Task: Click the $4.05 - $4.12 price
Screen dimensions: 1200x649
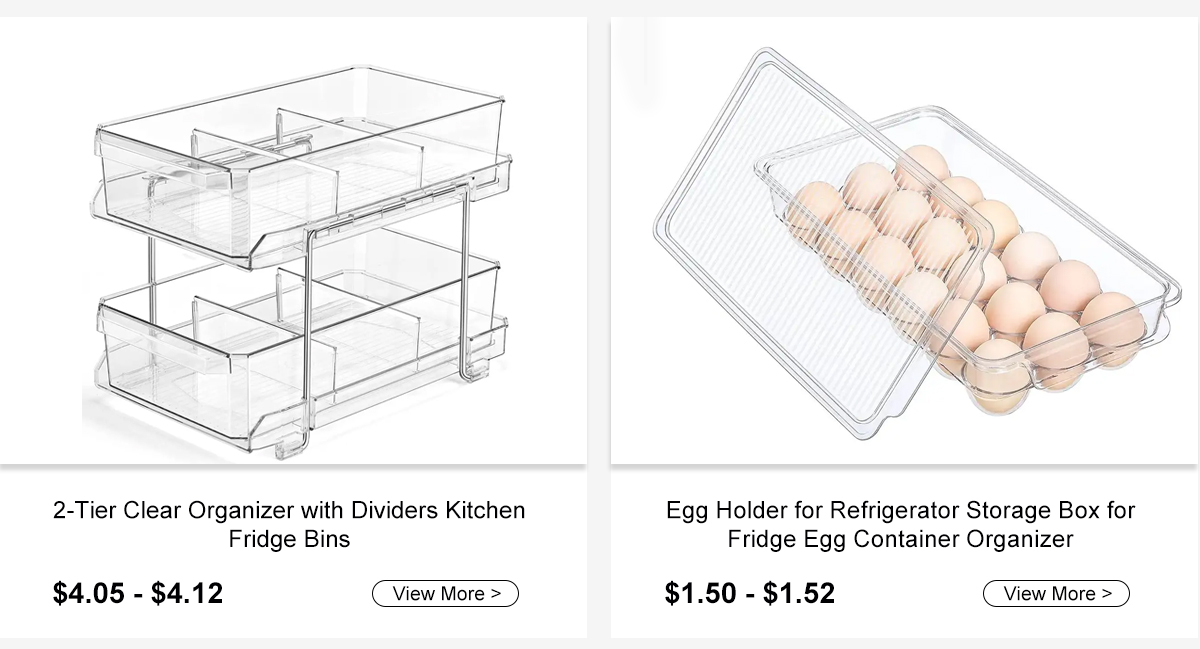Action: [x=138, y=593]
